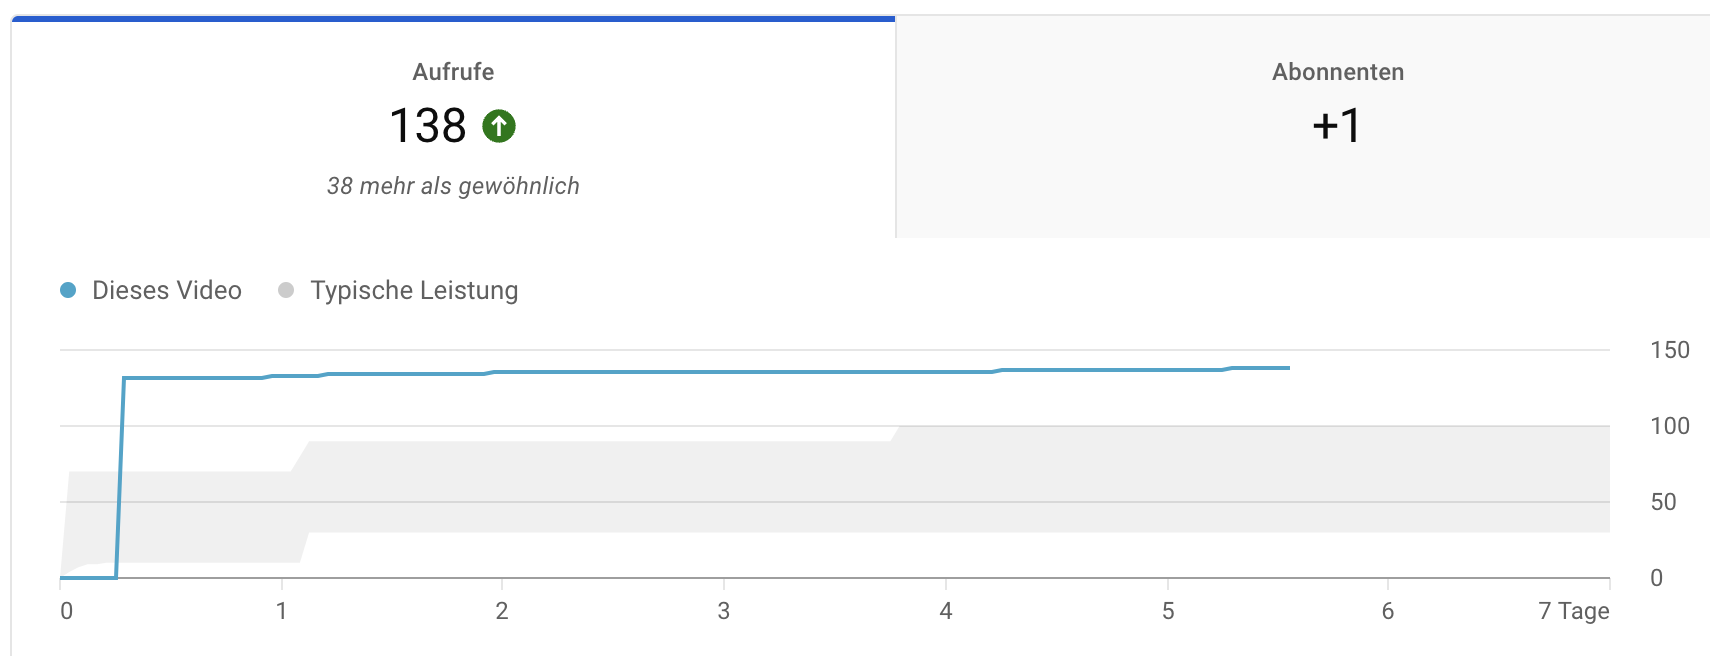The height and width of the screenshot is (656, 1710).
Task: Click the 138 views count
Action: click(427, 126)
